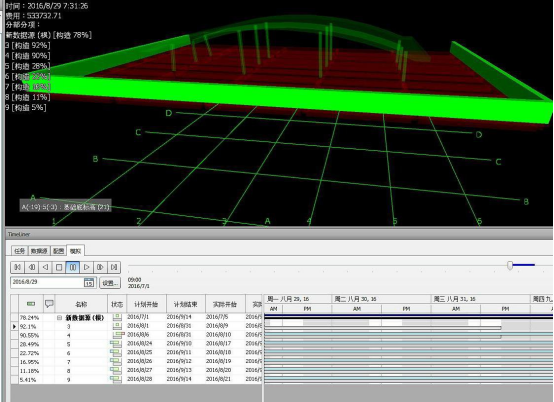Click status icon of task 7
This screenshot has height=402, width=554.
pos(116,361)
